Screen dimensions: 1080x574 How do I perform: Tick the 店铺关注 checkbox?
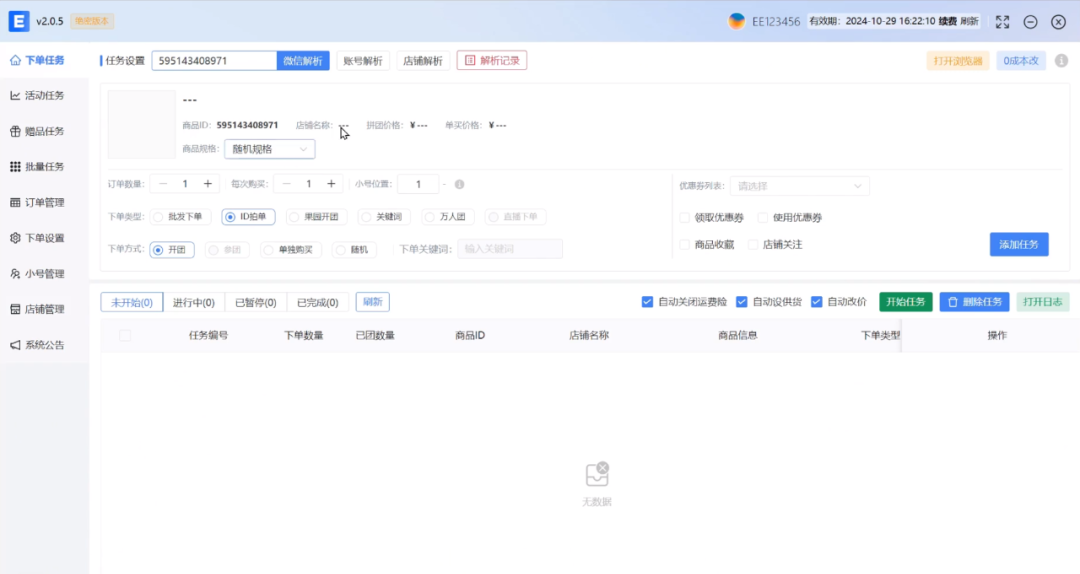pos(753,245)
